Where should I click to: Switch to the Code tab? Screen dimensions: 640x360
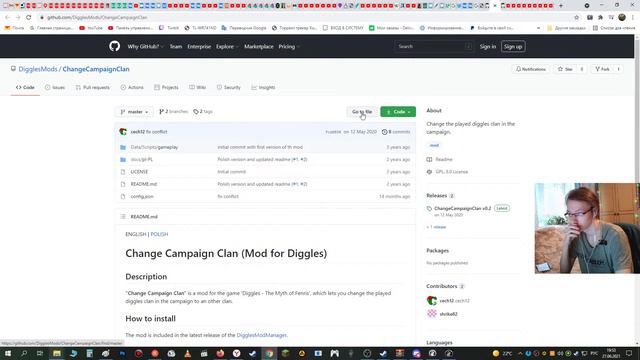point(25,87)
